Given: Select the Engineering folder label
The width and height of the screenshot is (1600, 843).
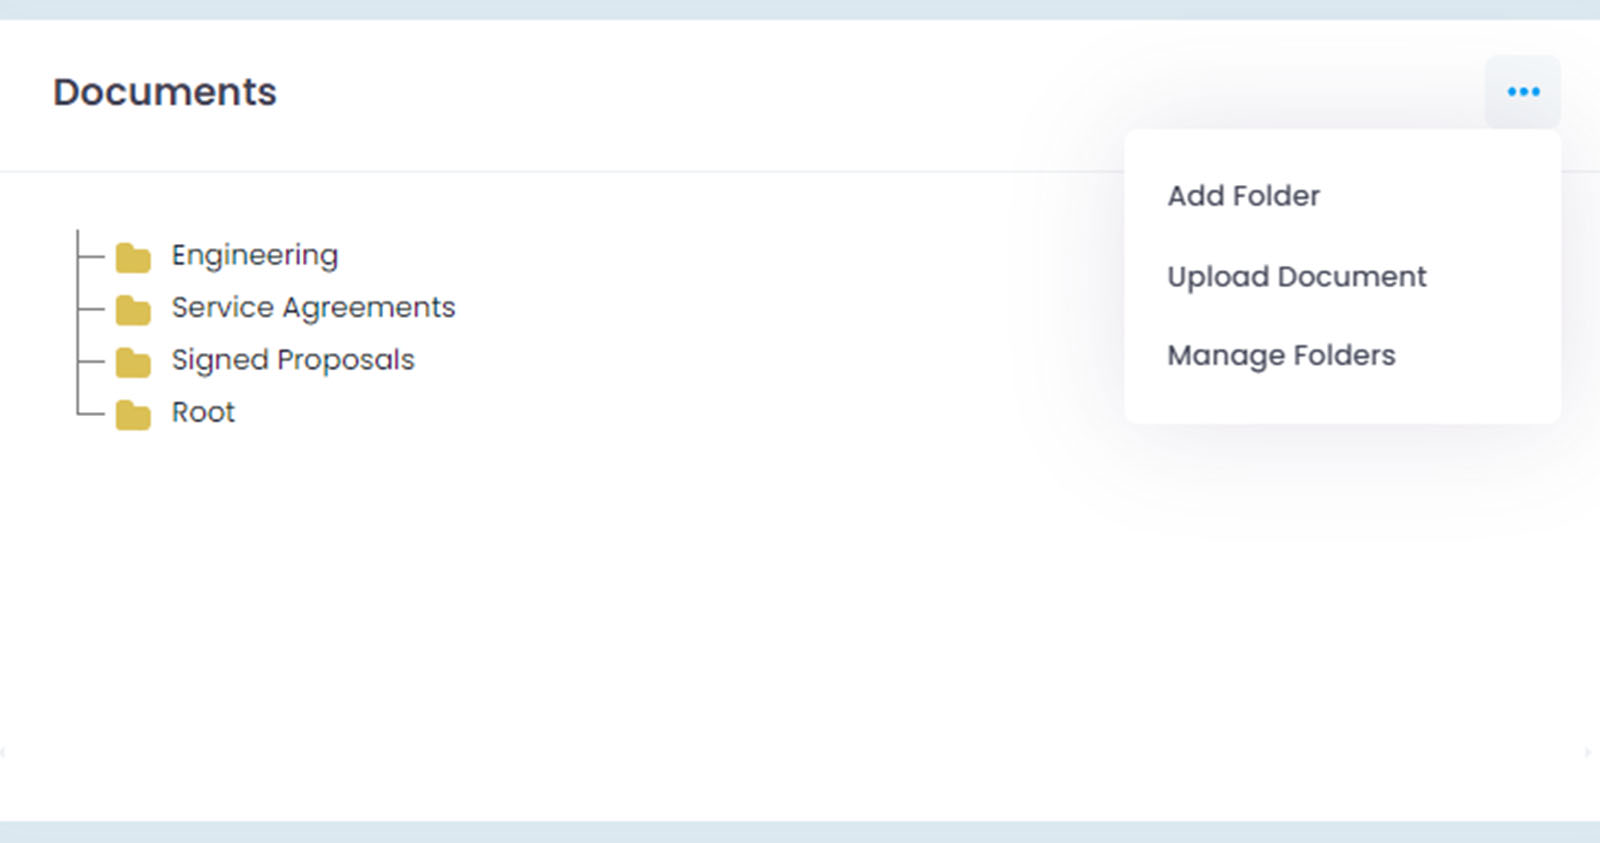Looking at the screenshot, I should (x=255, y=256).
